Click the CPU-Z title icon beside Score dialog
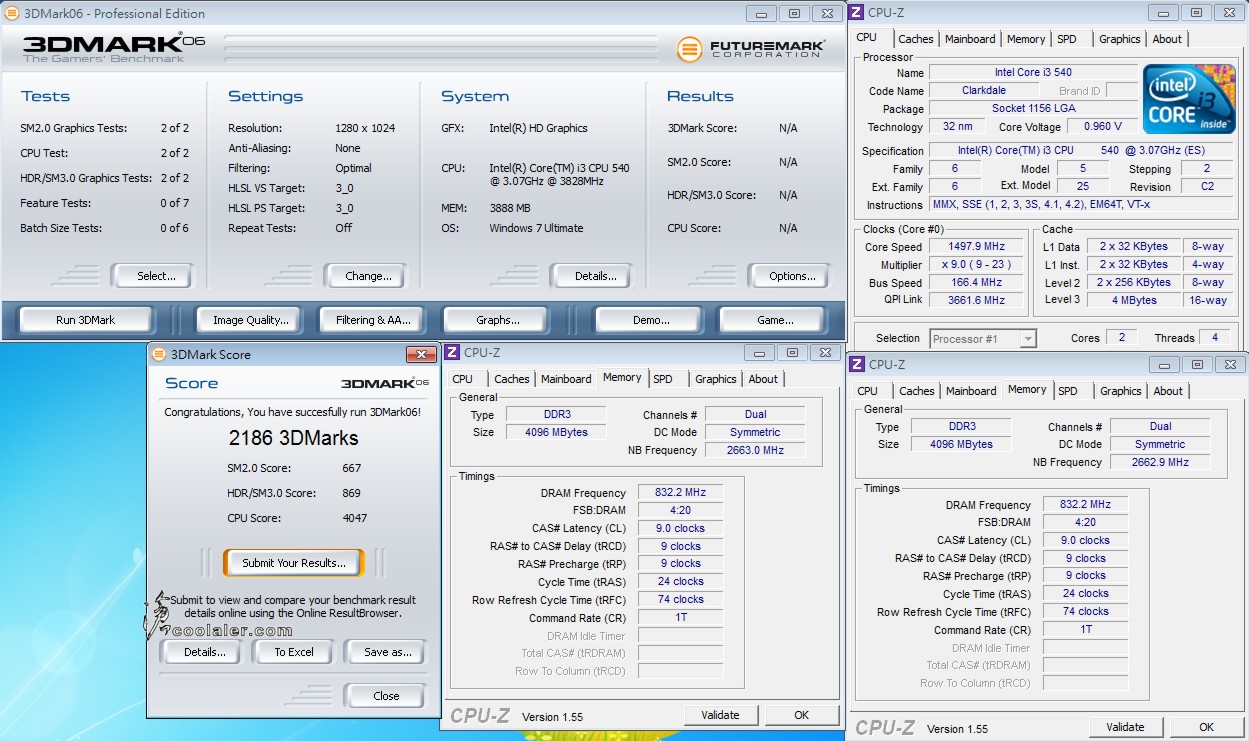1249x741 pixels. (452, 352)
